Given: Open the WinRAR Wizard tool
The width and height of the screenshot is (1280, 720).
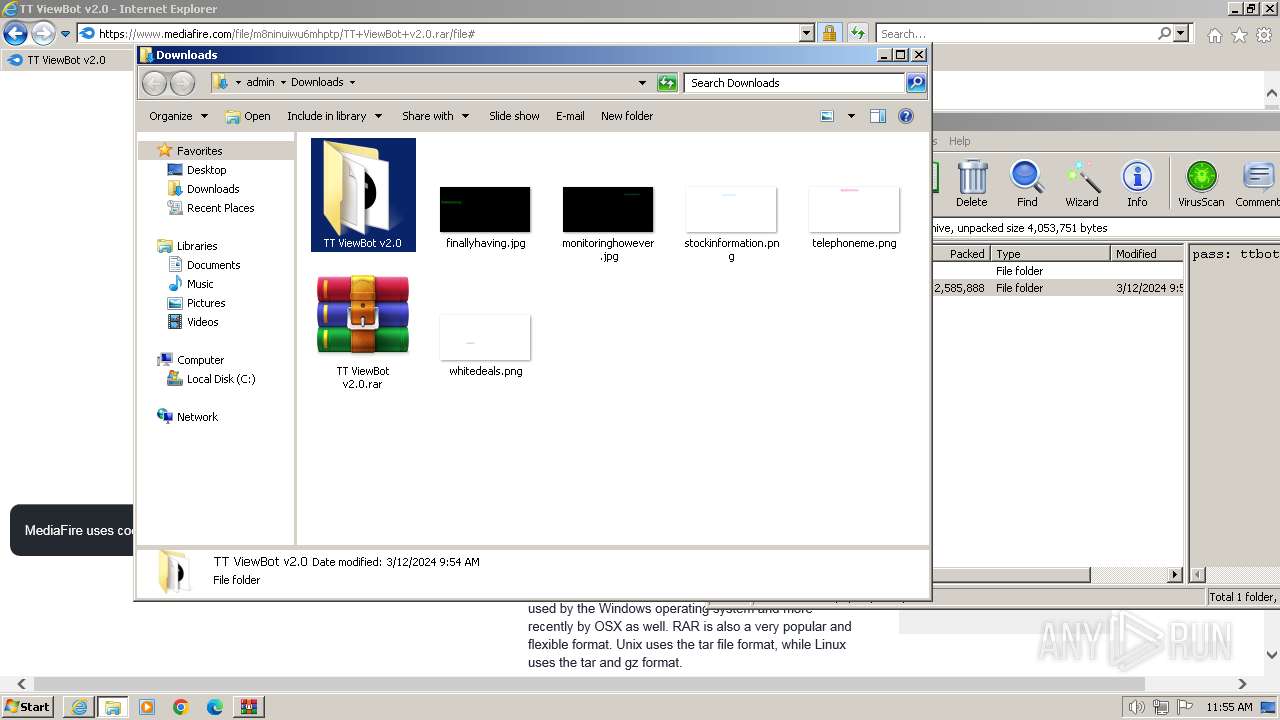Looking at the screenshot, I should click(x=1082, y=184).
